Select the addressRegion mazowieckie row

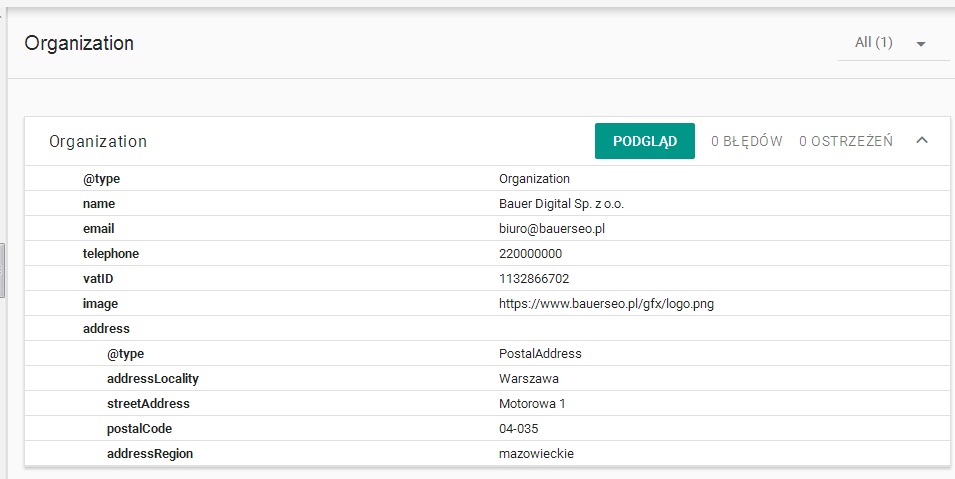[487, 453]
